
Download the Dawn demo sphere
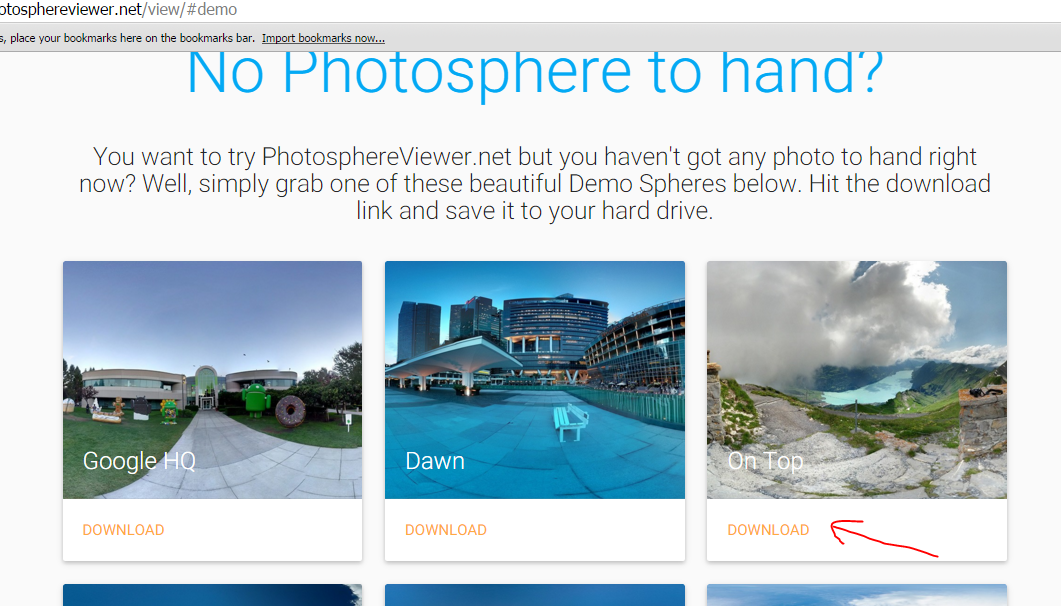pos(446,530)
